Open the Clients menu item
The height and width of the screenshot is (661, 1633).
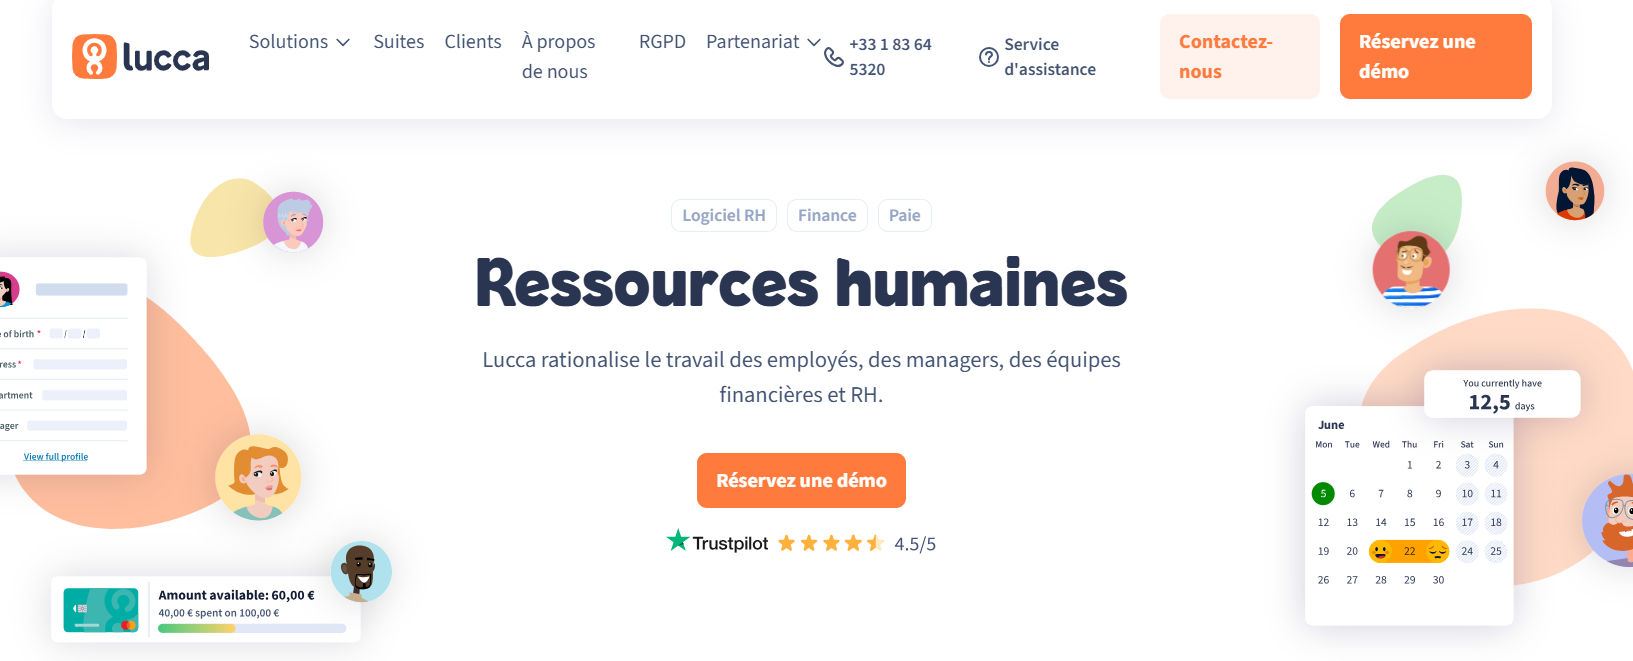473,42
